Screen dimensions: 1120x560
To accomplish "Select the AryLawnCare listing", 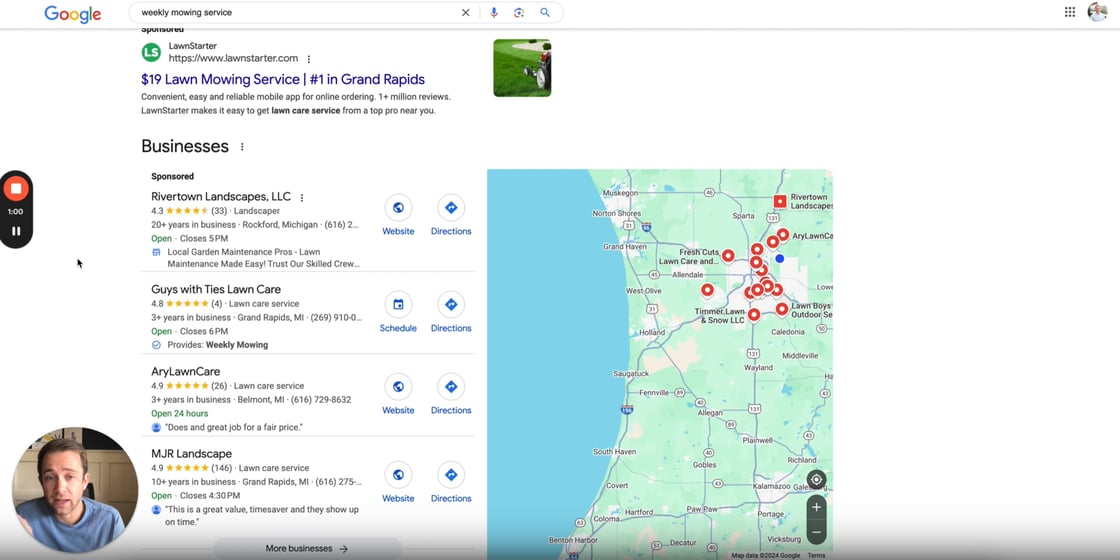I will (x=186, y=372).
